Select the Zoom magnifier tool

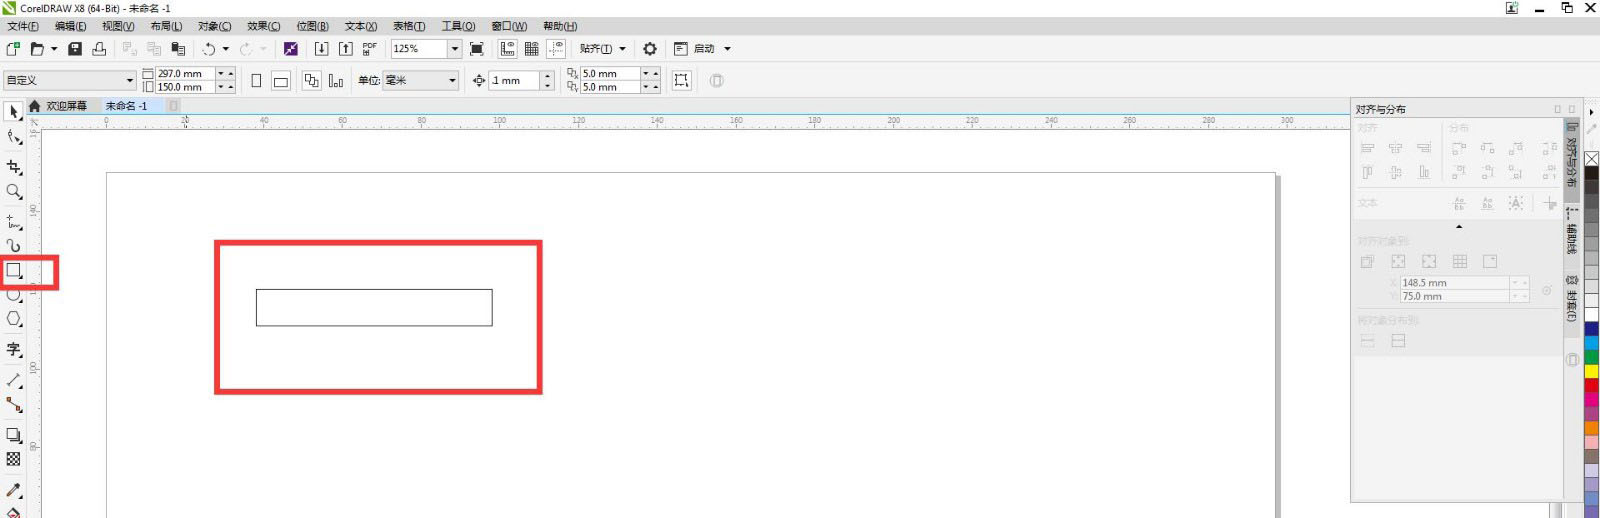pos(14,191)
